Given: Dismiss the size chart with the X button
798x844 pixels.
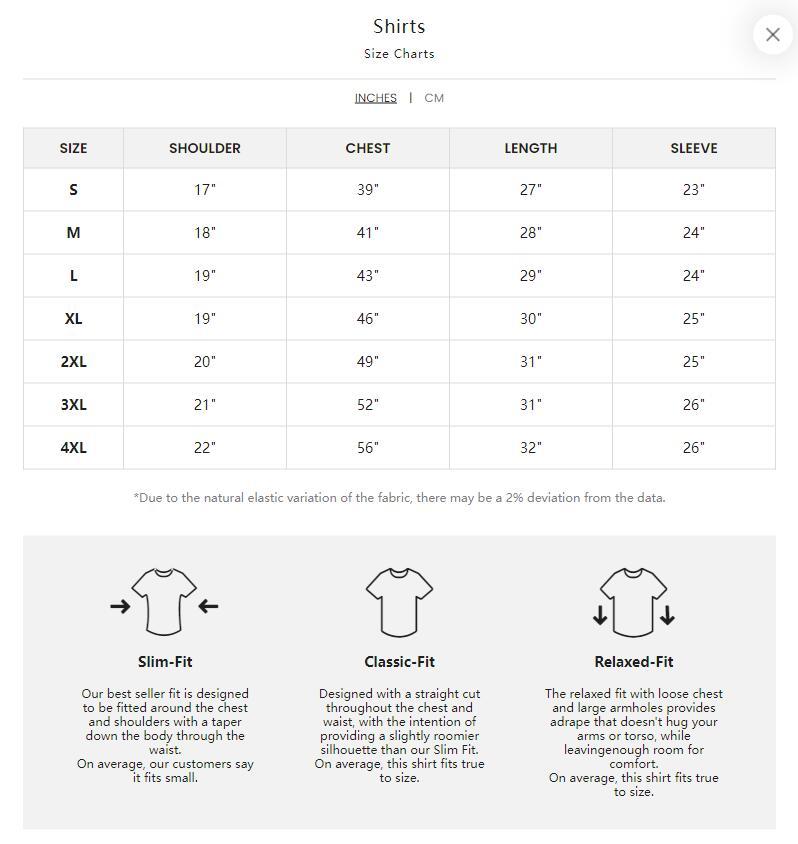Looking at the screenshot, I should pyautogui.click(x=772, y=34).
